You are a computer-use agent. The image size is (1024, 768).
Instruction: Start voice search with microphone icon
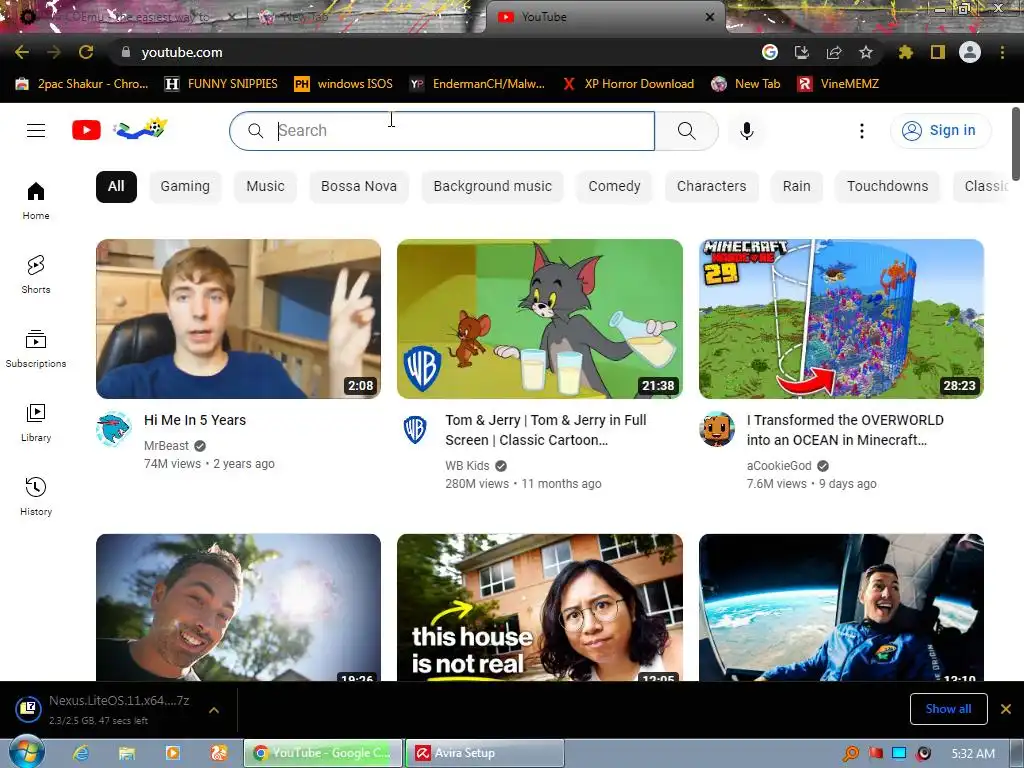[x=746, y=131]
